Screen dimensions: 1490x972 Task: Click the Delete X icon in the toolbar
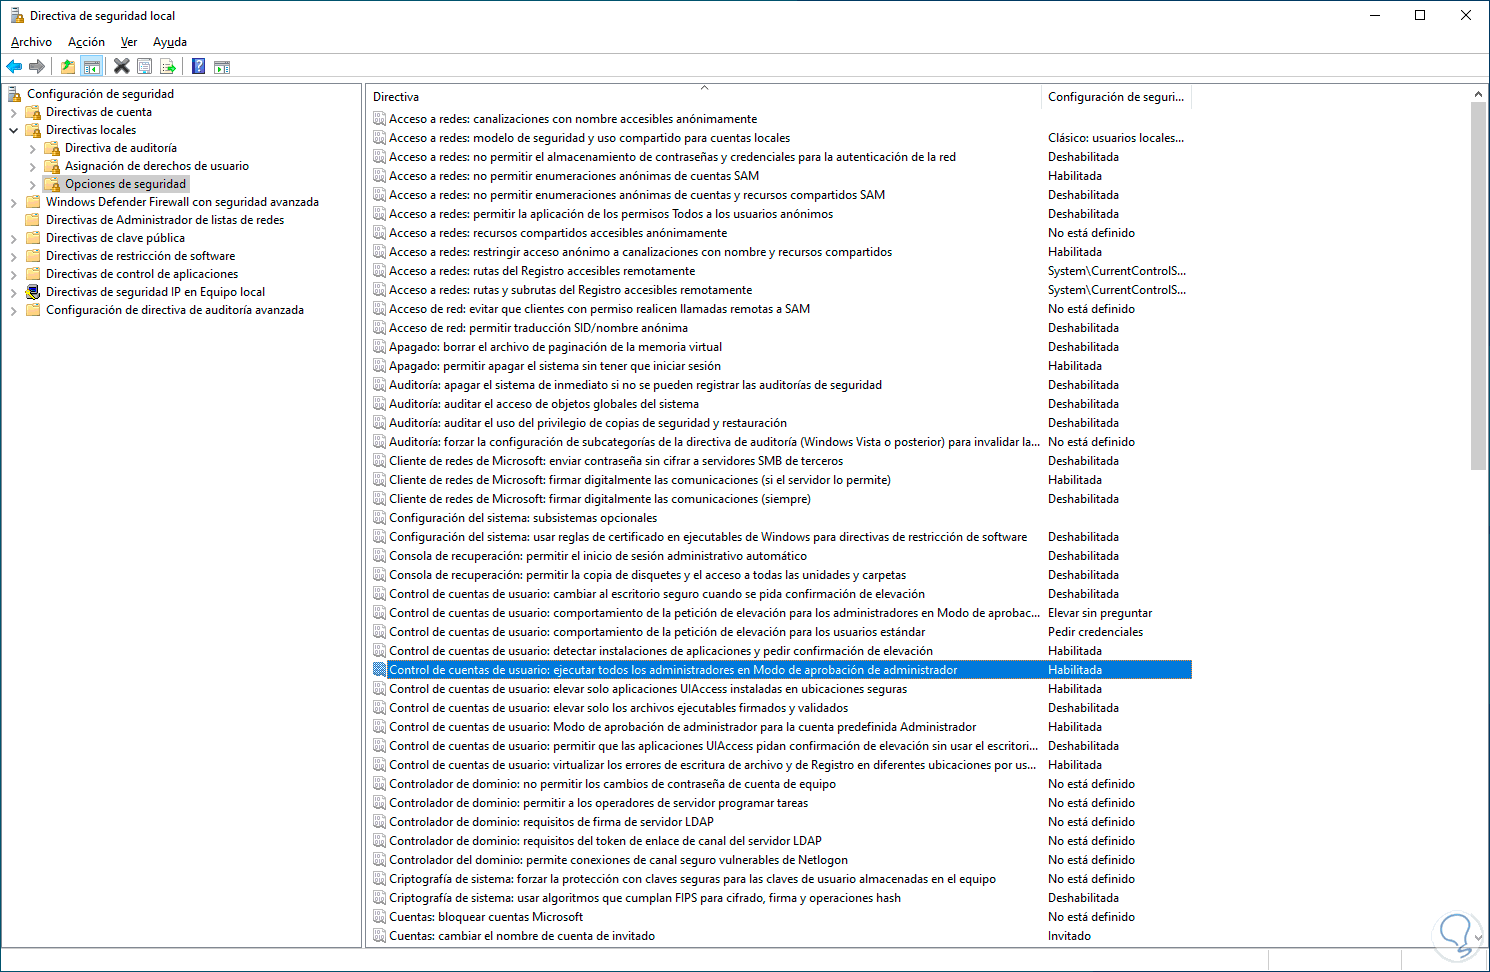coord(122,67)
